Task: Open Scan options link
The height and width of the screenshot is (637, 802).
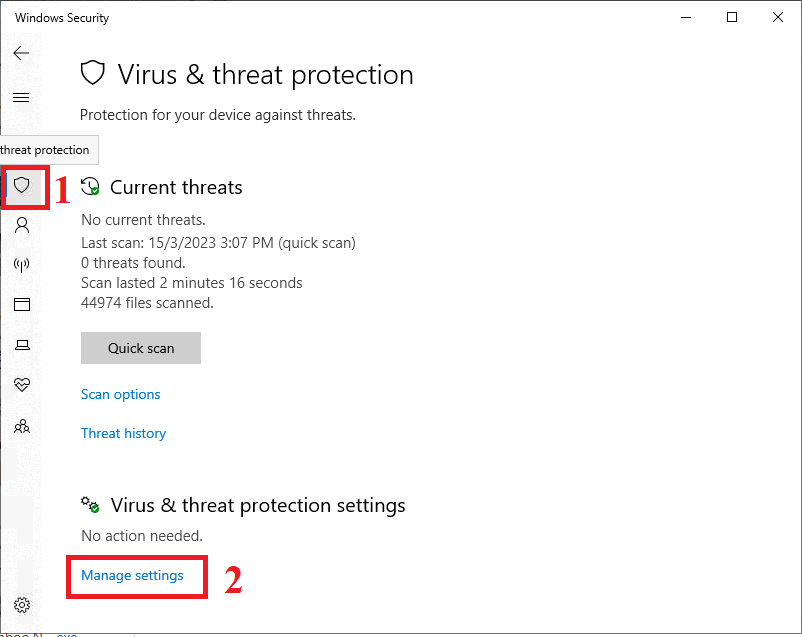Action: [121, 394]
